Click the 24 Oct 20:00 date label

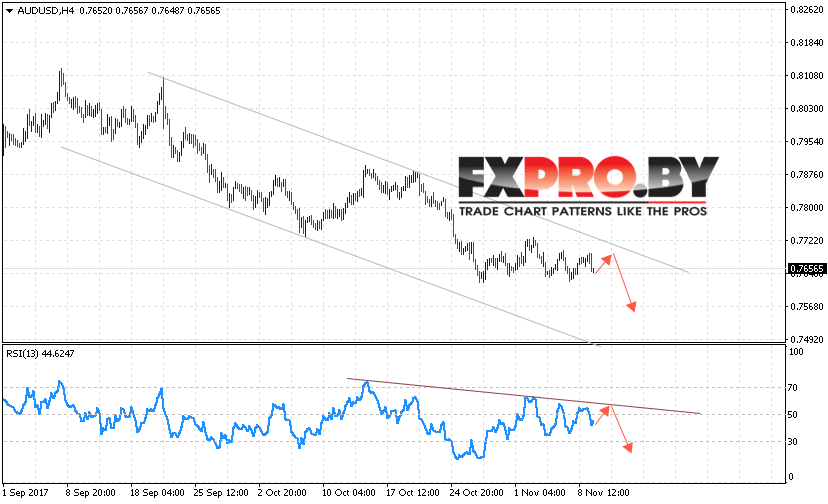tap(476, 493)
